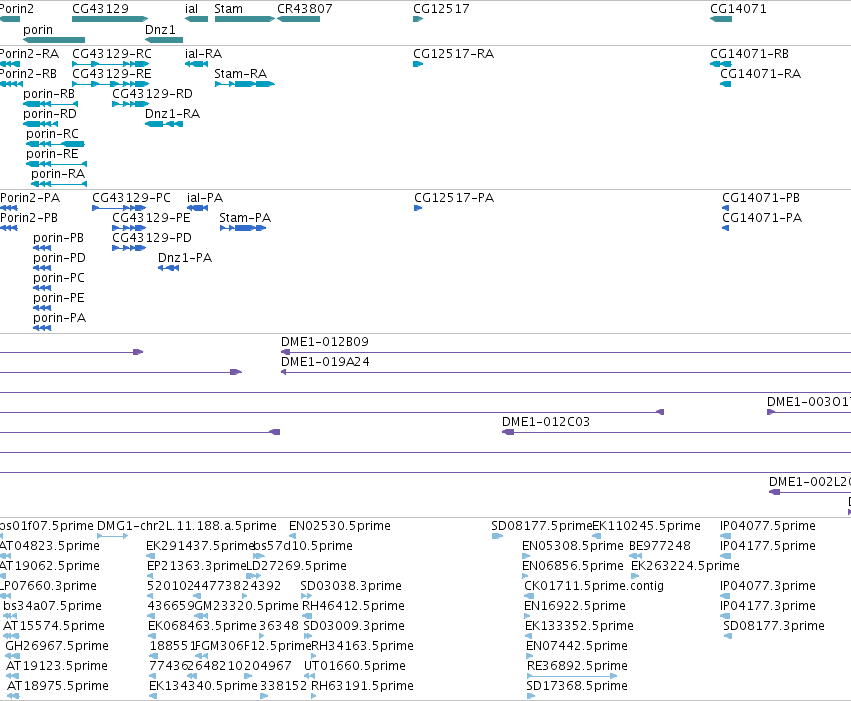Image resolution: width=851 pixels, height=701 pixels.
Task: Select the "EK263224.5prime" EST label
Action: [685, 566]
